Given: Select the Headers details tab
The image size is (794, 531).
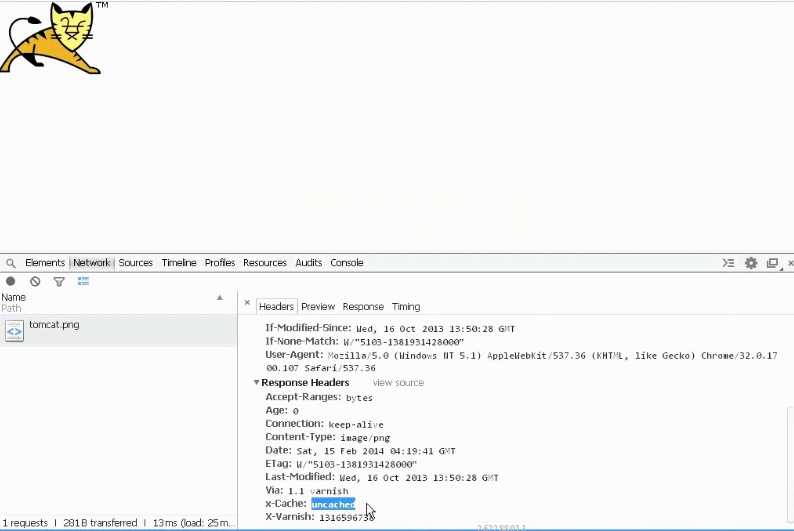Looking at the screenshot, I should point(276,307).
